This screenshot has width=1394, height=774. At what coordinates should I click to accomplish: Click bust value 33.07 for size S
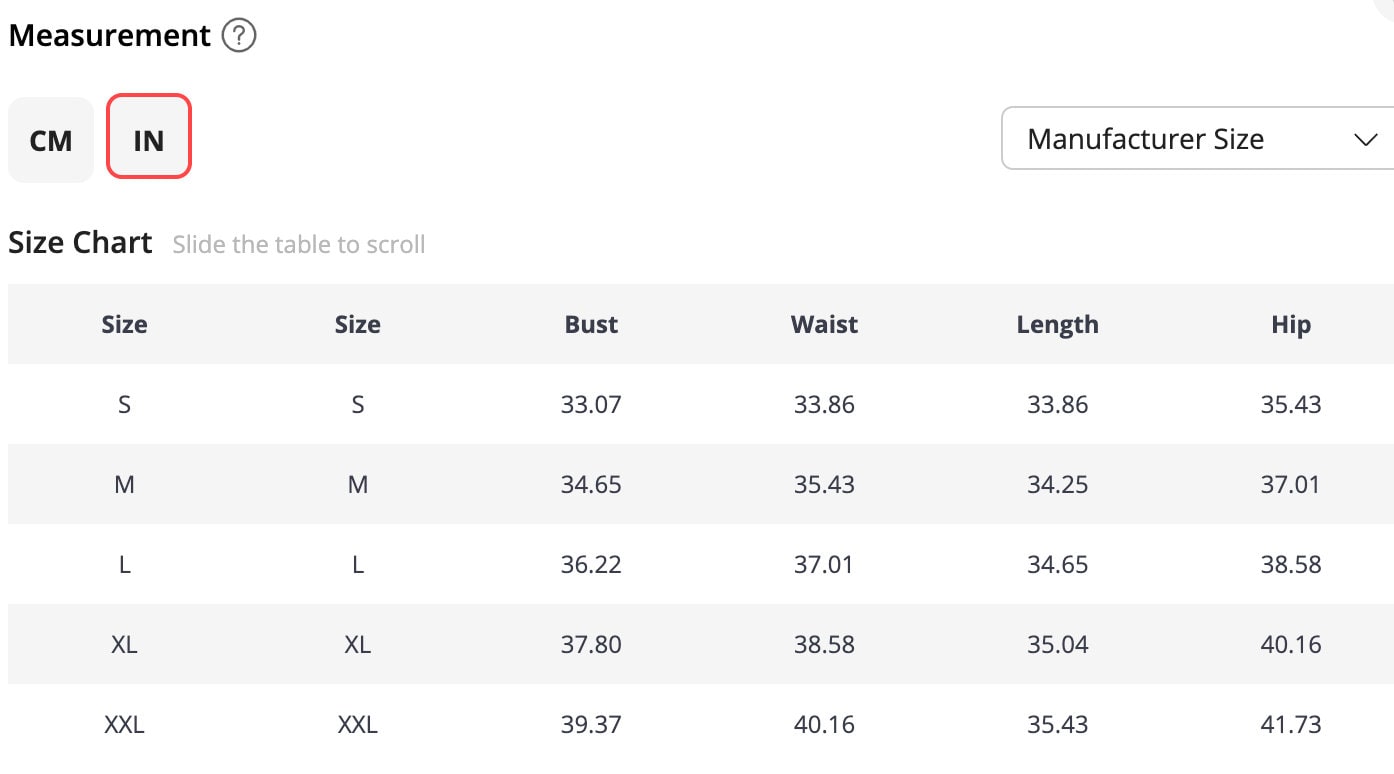pos(591,404)
